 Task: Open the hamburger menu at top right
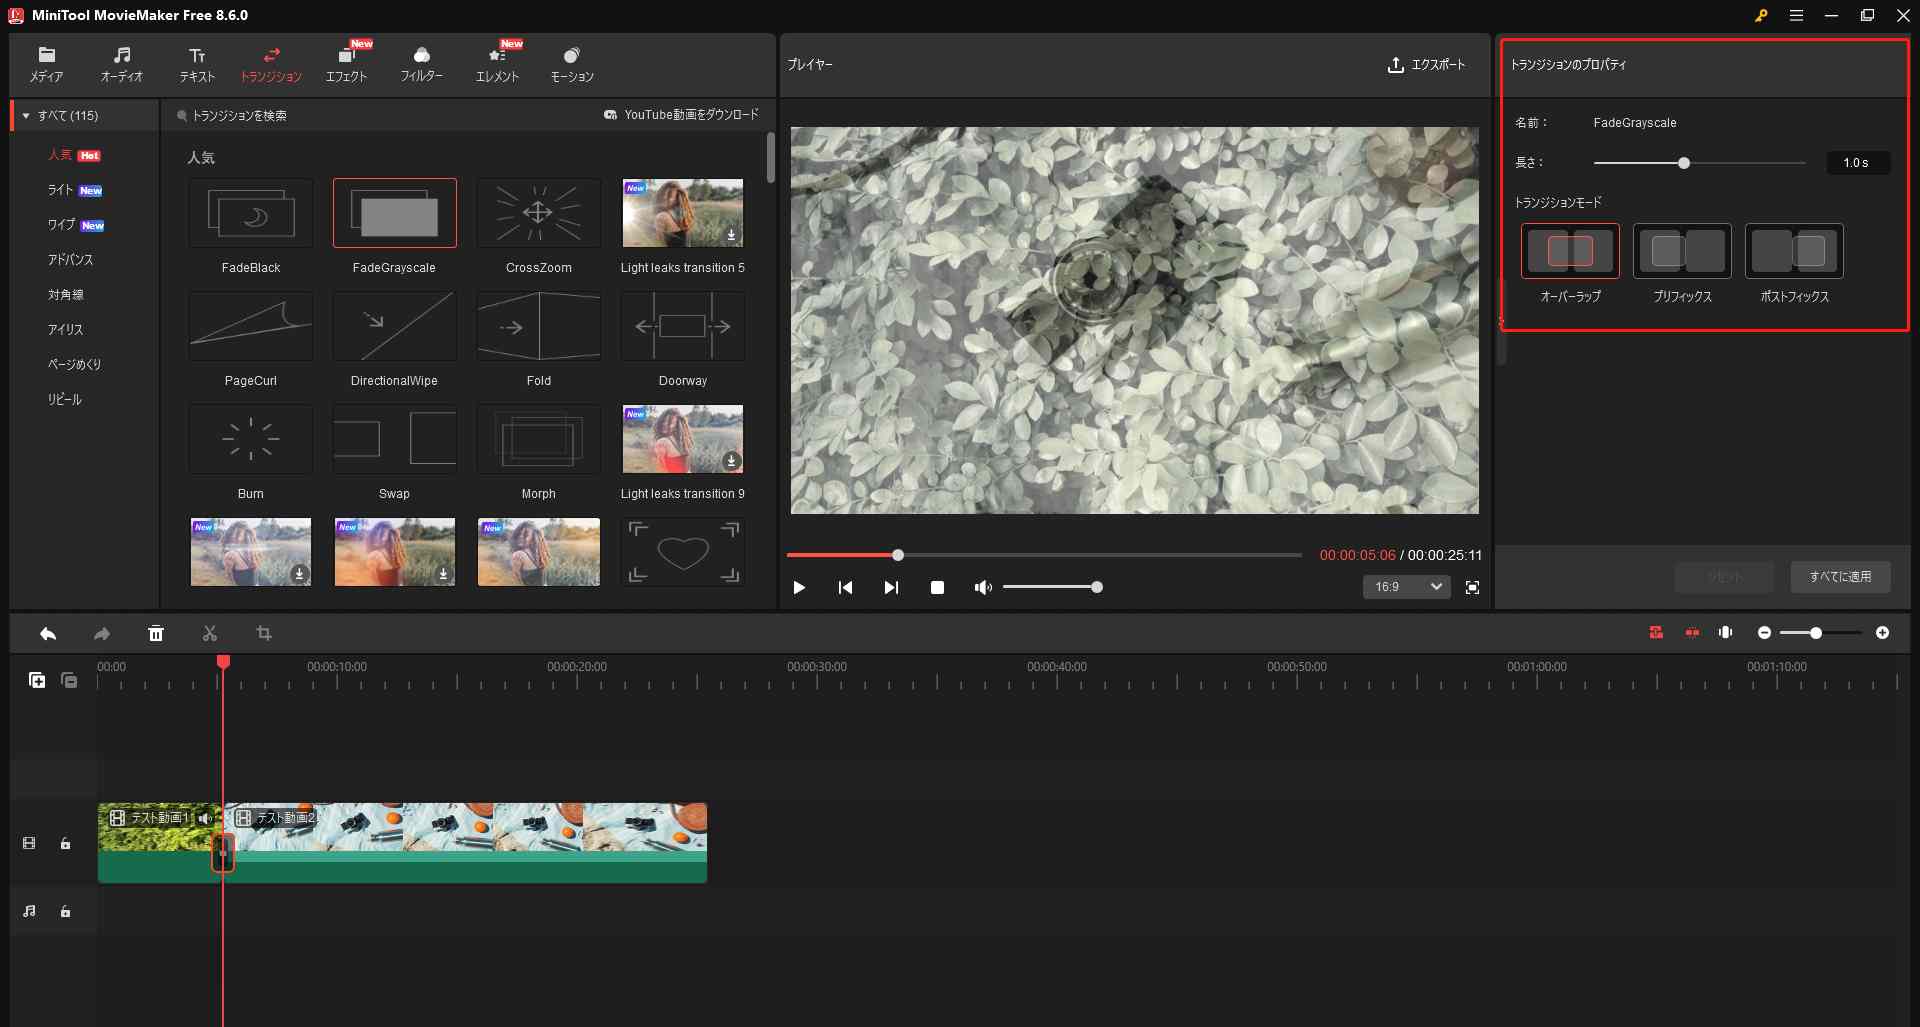pyautogui.click(x=1797, y=15)
